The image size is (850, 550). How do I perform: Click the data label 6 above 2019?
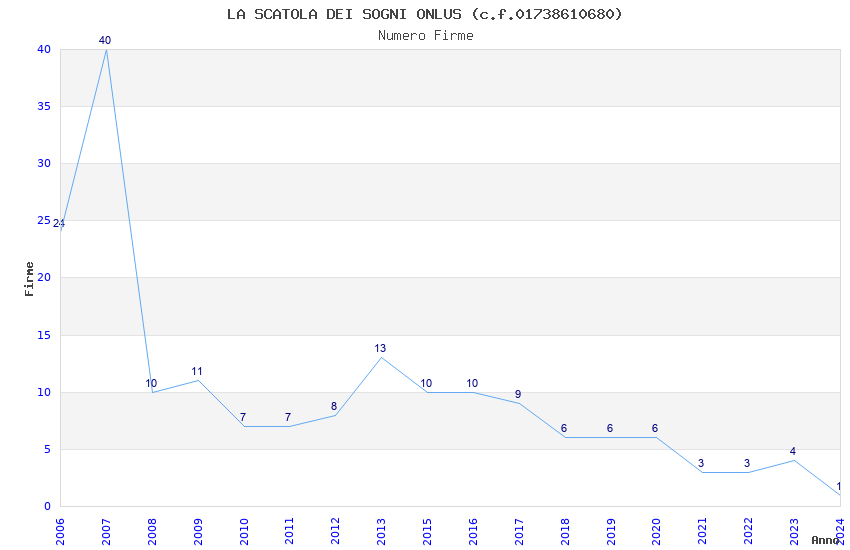pyautogui.click(x=610, y=428)
